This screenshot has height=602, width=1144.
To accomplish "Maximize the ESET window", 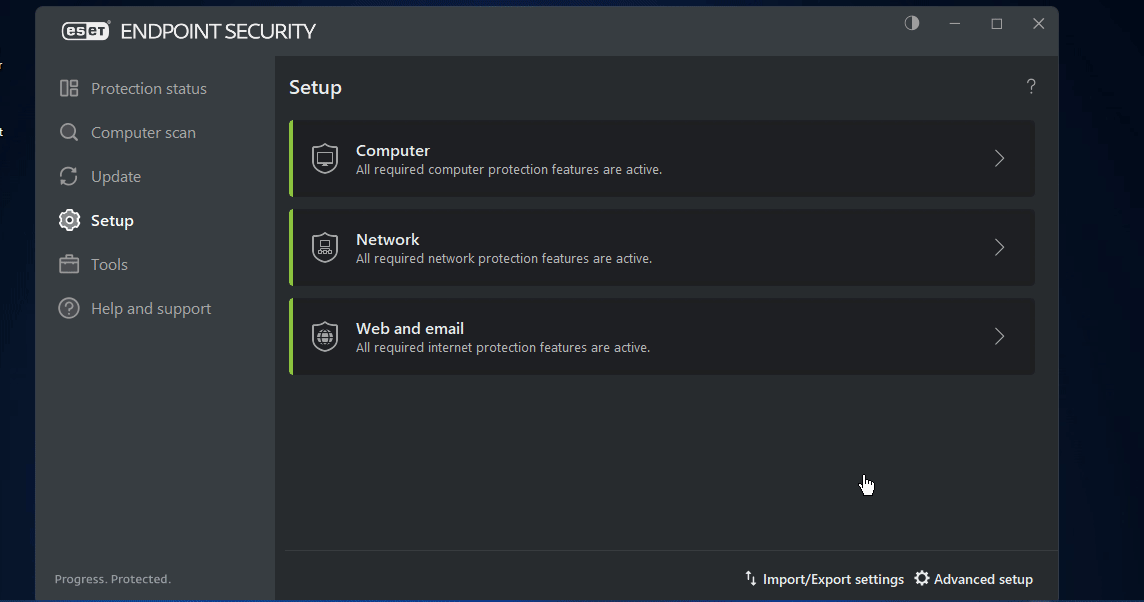I will [997, 24].
